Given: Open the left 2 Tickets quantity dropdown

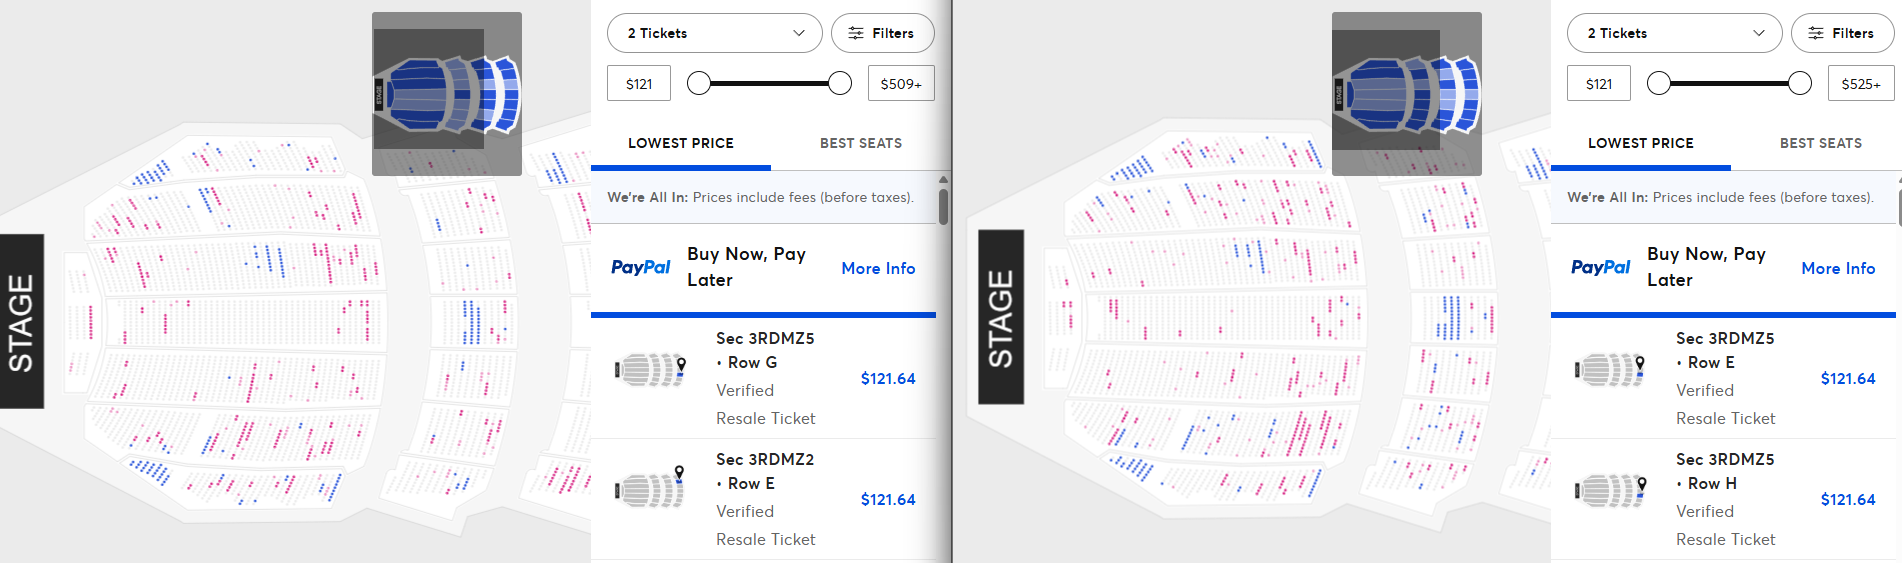Looking at the screenshot, I should [715, 33].
